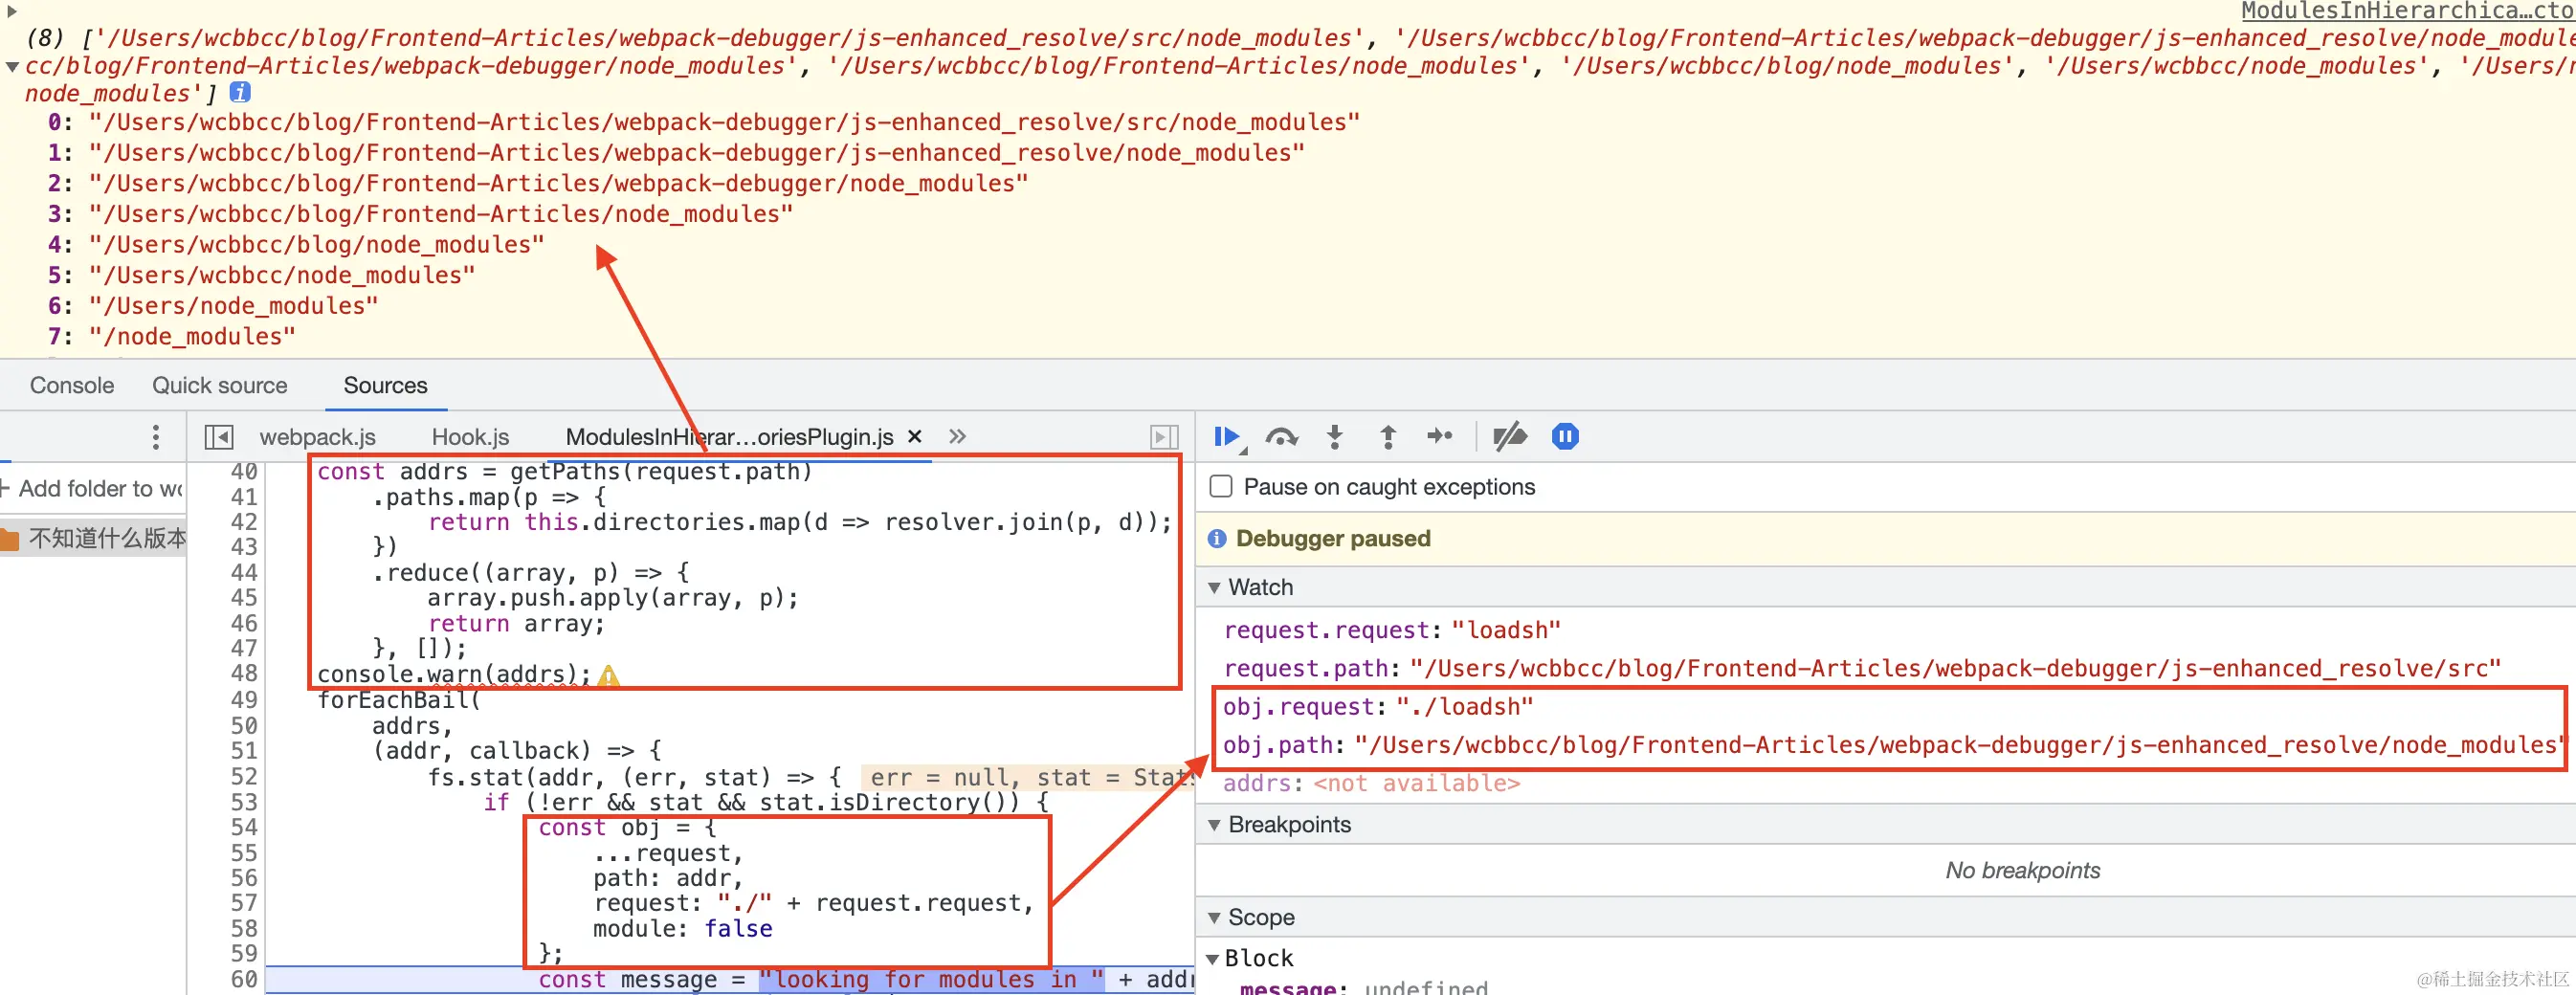Click the highlighted const message line

pyautogui.click(x=730, y=980)
